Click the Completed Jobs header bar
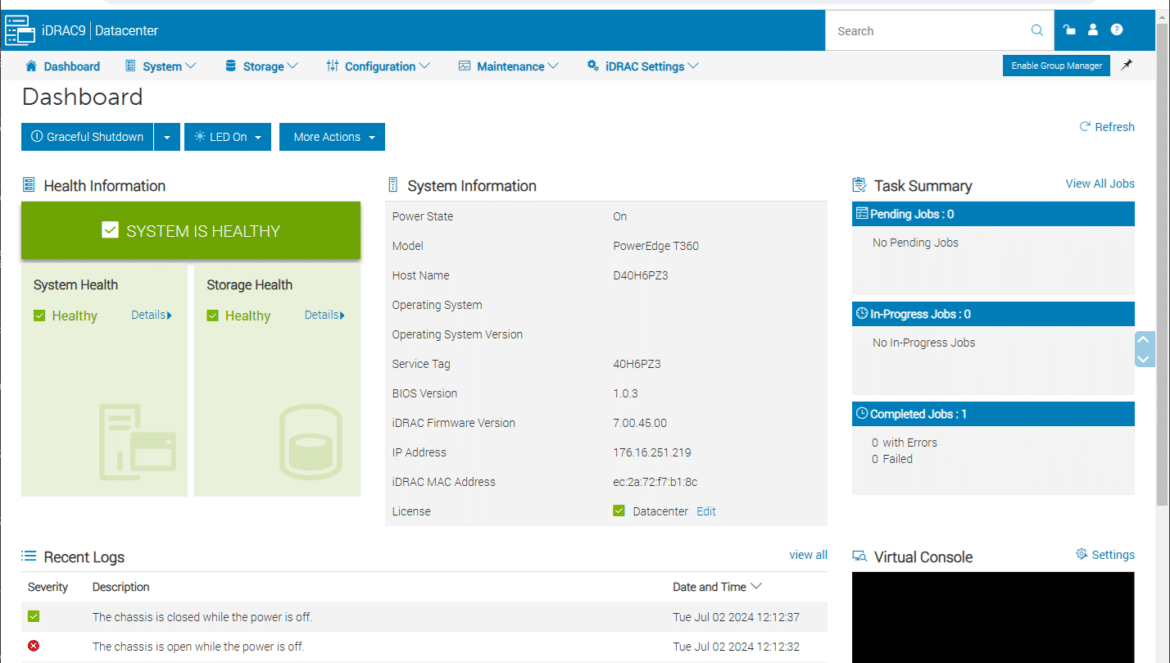This screenshot has width=1170, height=663. (993, 414)
